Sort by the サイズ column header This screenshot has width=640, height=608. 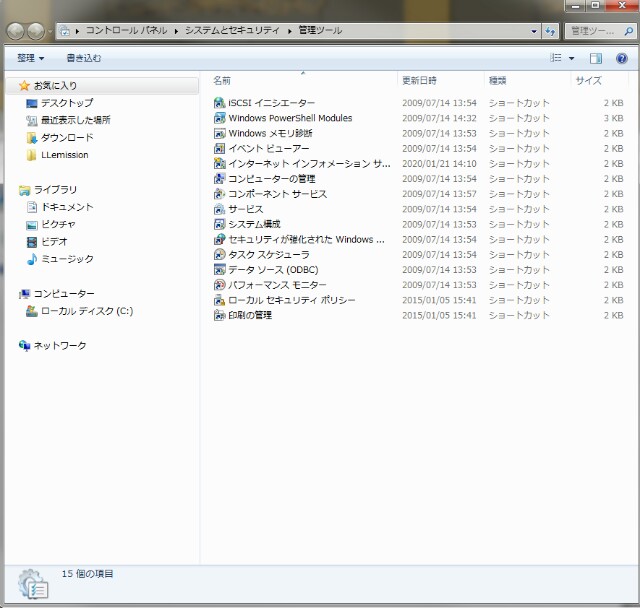[588, 81]
